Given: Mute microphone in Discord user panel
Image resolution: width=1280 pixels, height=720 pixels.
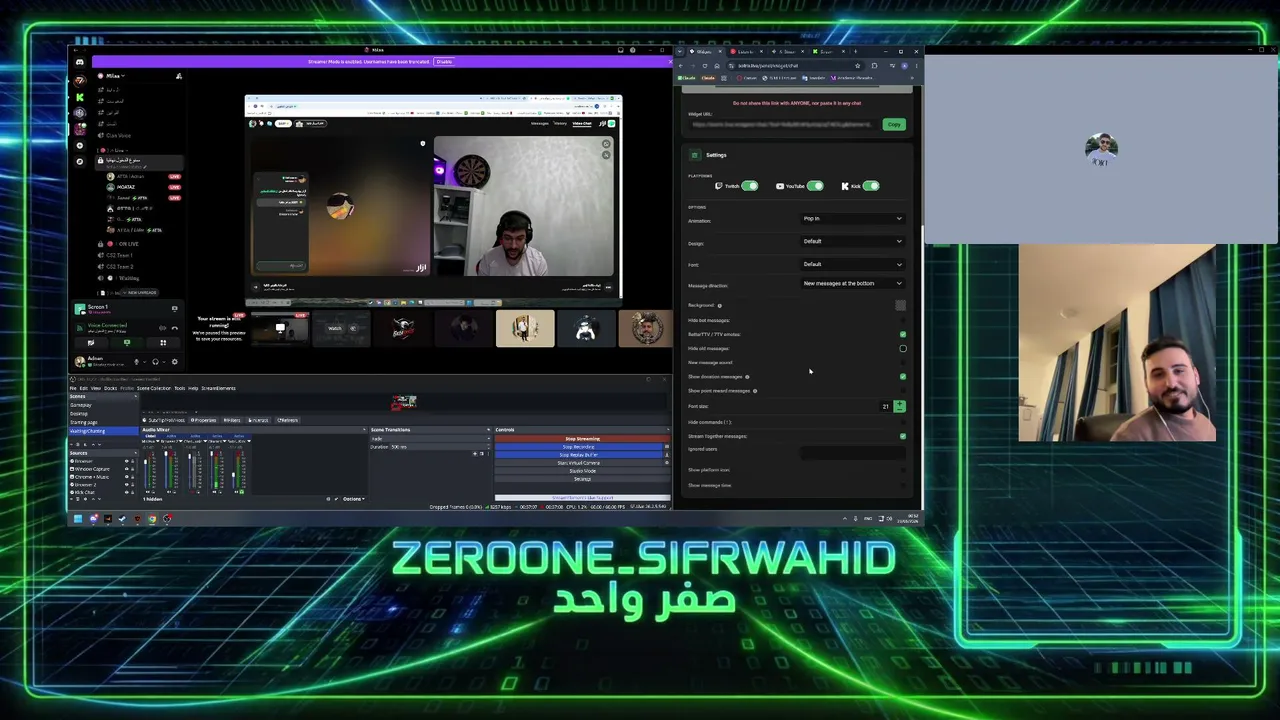Looking at the screenshot, I should (136, 362).
